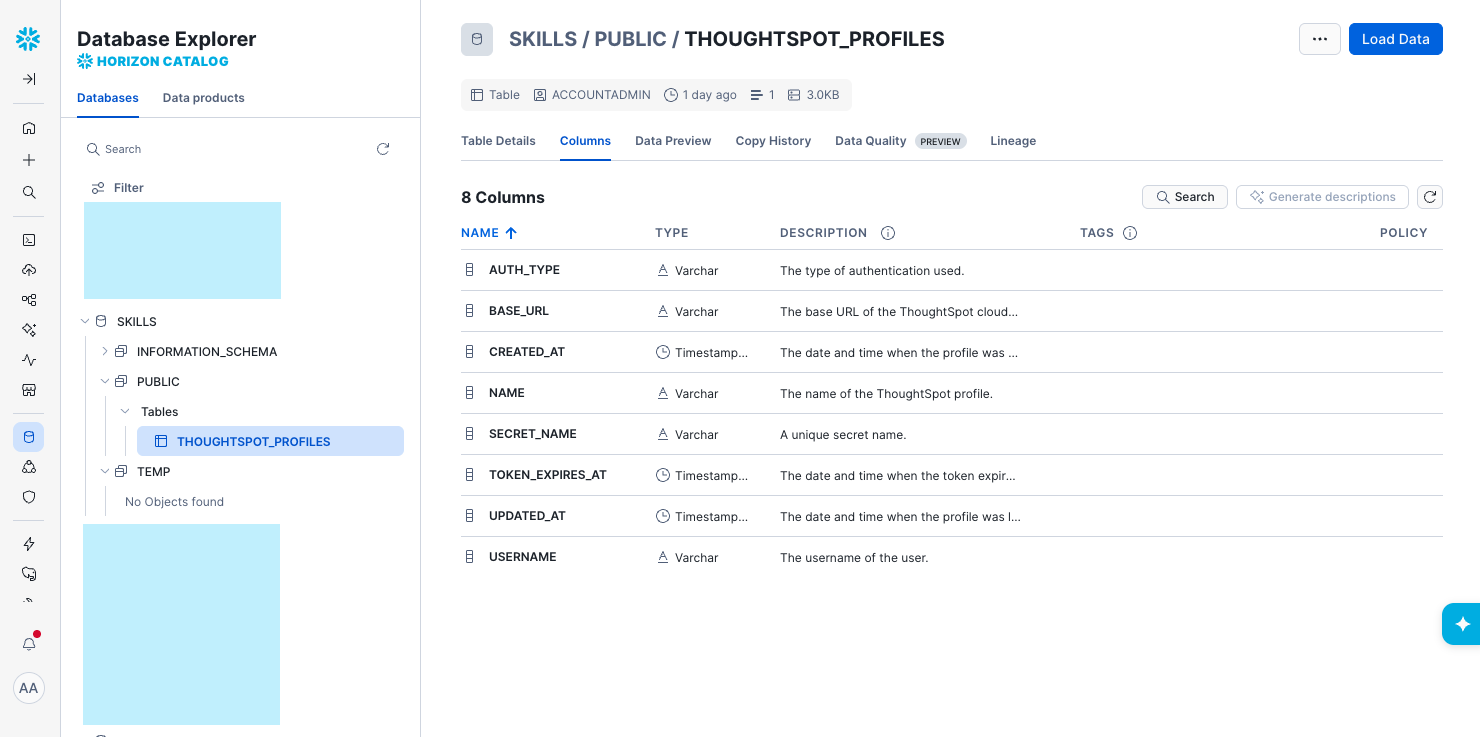Open the blue floating assistant sparkle button

(1462, 624)
